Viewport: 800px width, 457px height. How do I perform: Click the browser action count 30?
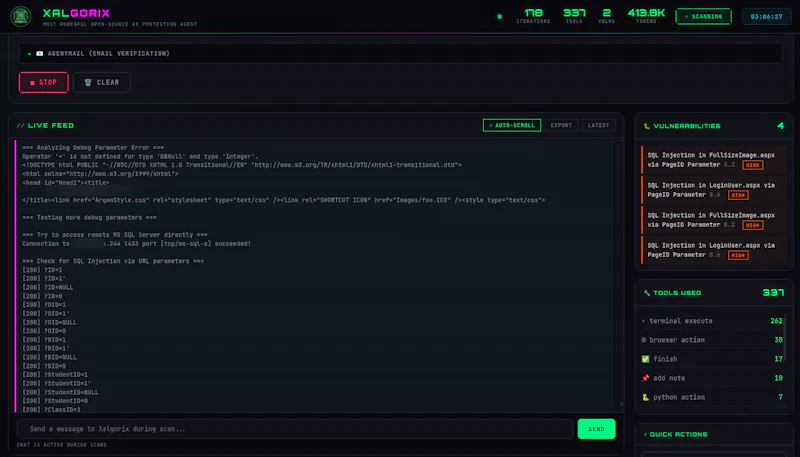[x=778, y=340]
